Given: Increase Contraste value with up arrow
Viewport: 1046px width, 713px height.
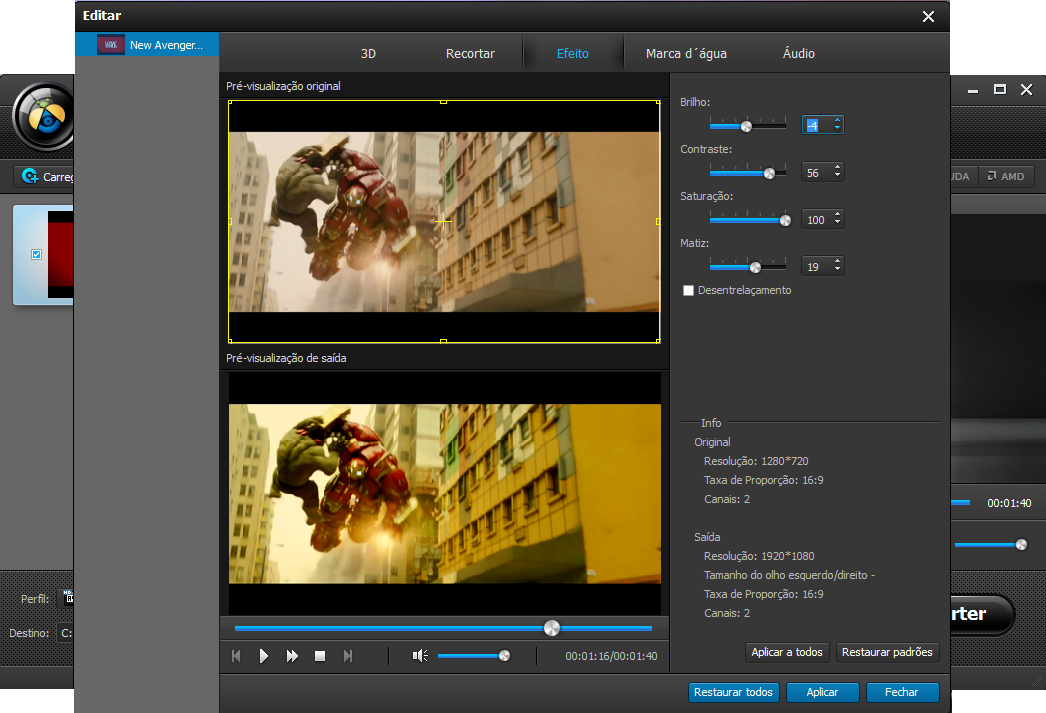Looking at the screenshot, I should tap(837, 167).
